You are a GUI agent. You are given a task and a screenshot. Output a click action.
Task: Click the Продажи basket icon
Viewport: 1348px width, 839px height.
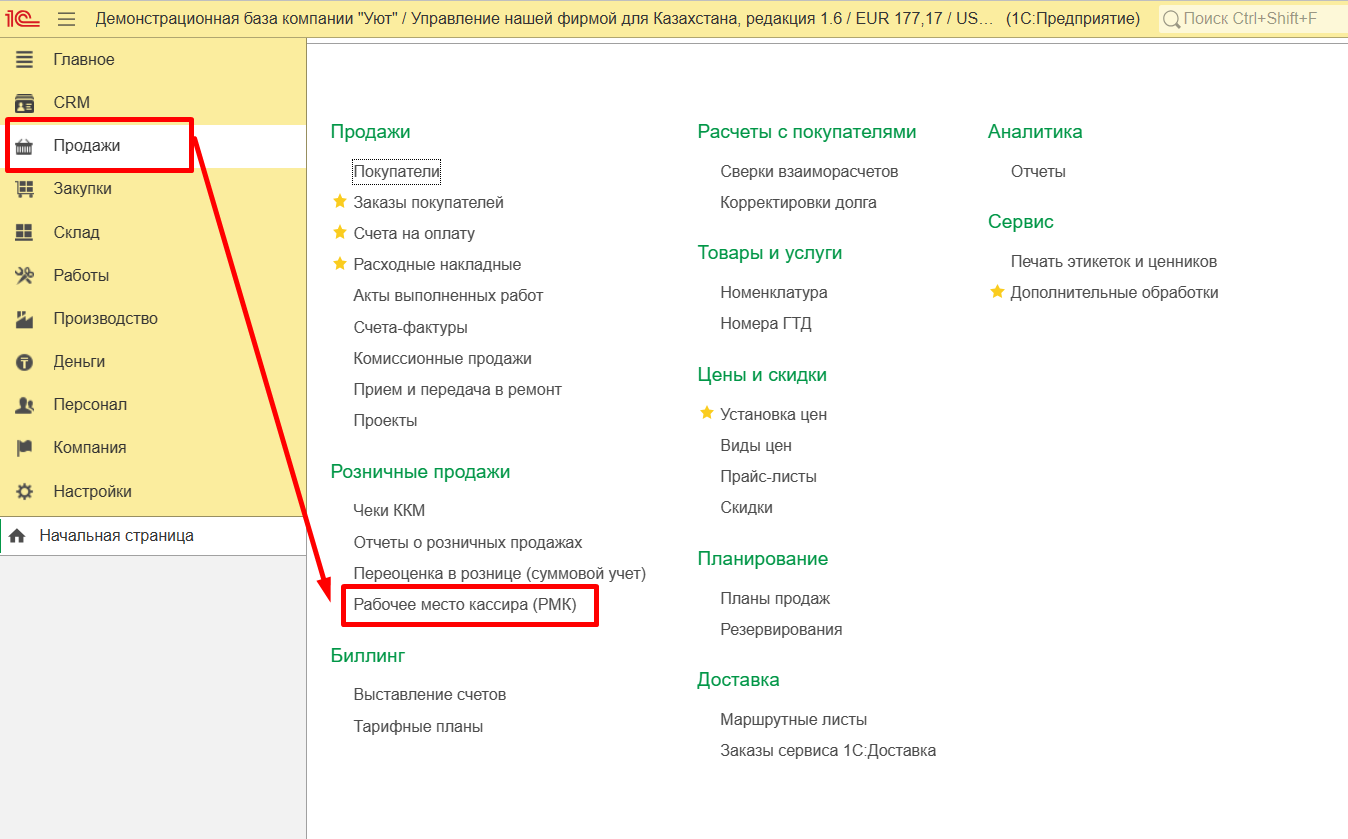[x=24, y=146]
